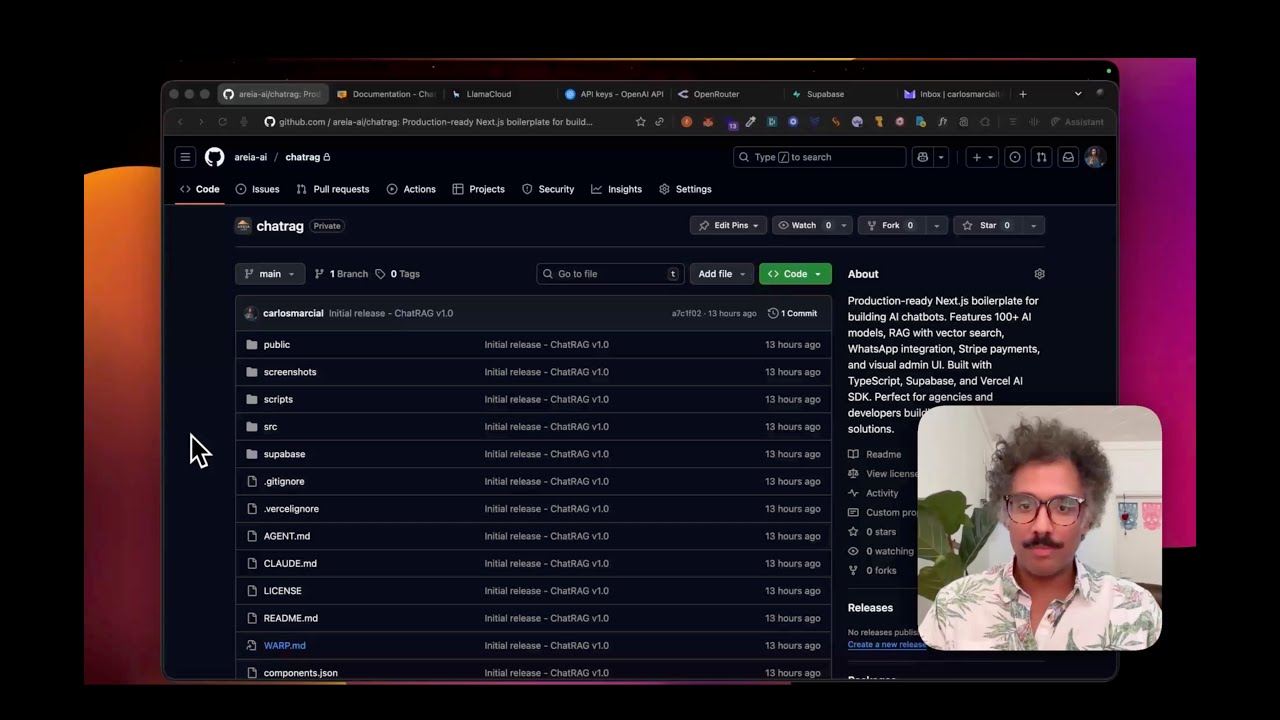The width and height of the screenshot is (1280, 720).
Task: Click the Go to file search field
Action: (x=611, y=274)
